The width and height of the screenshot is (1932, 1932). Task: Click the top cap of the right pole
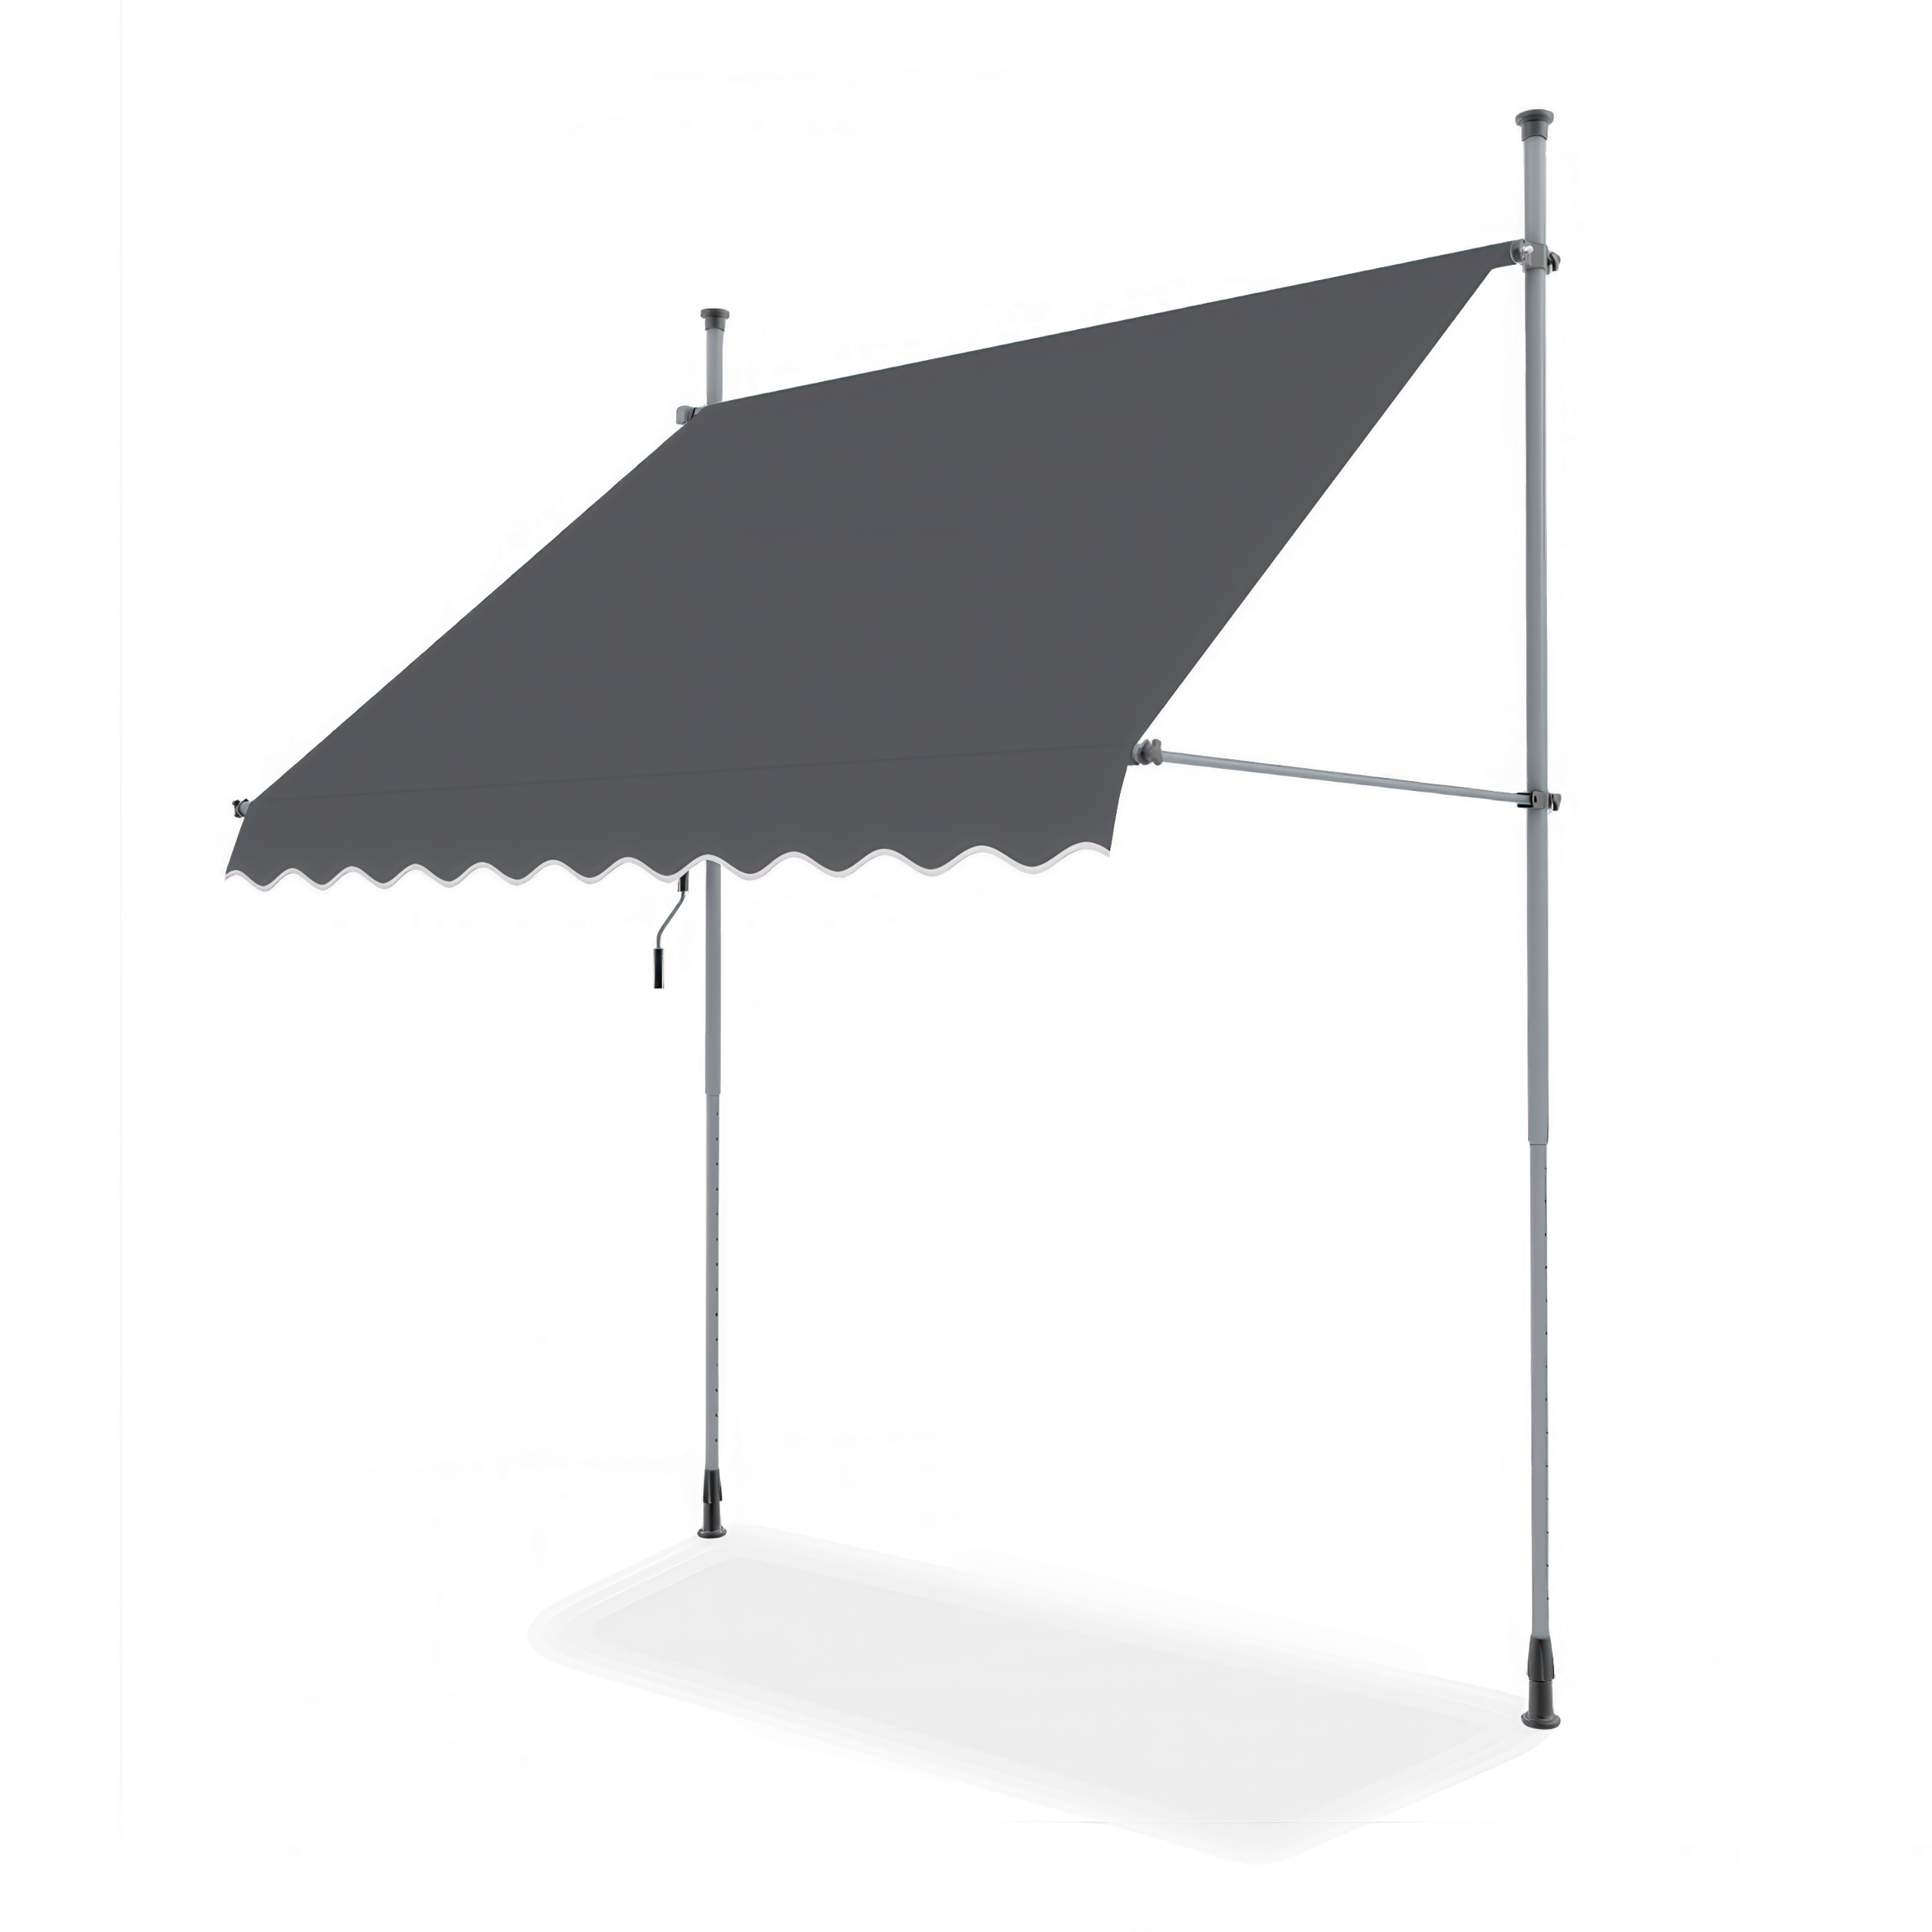coord(1535,121)
